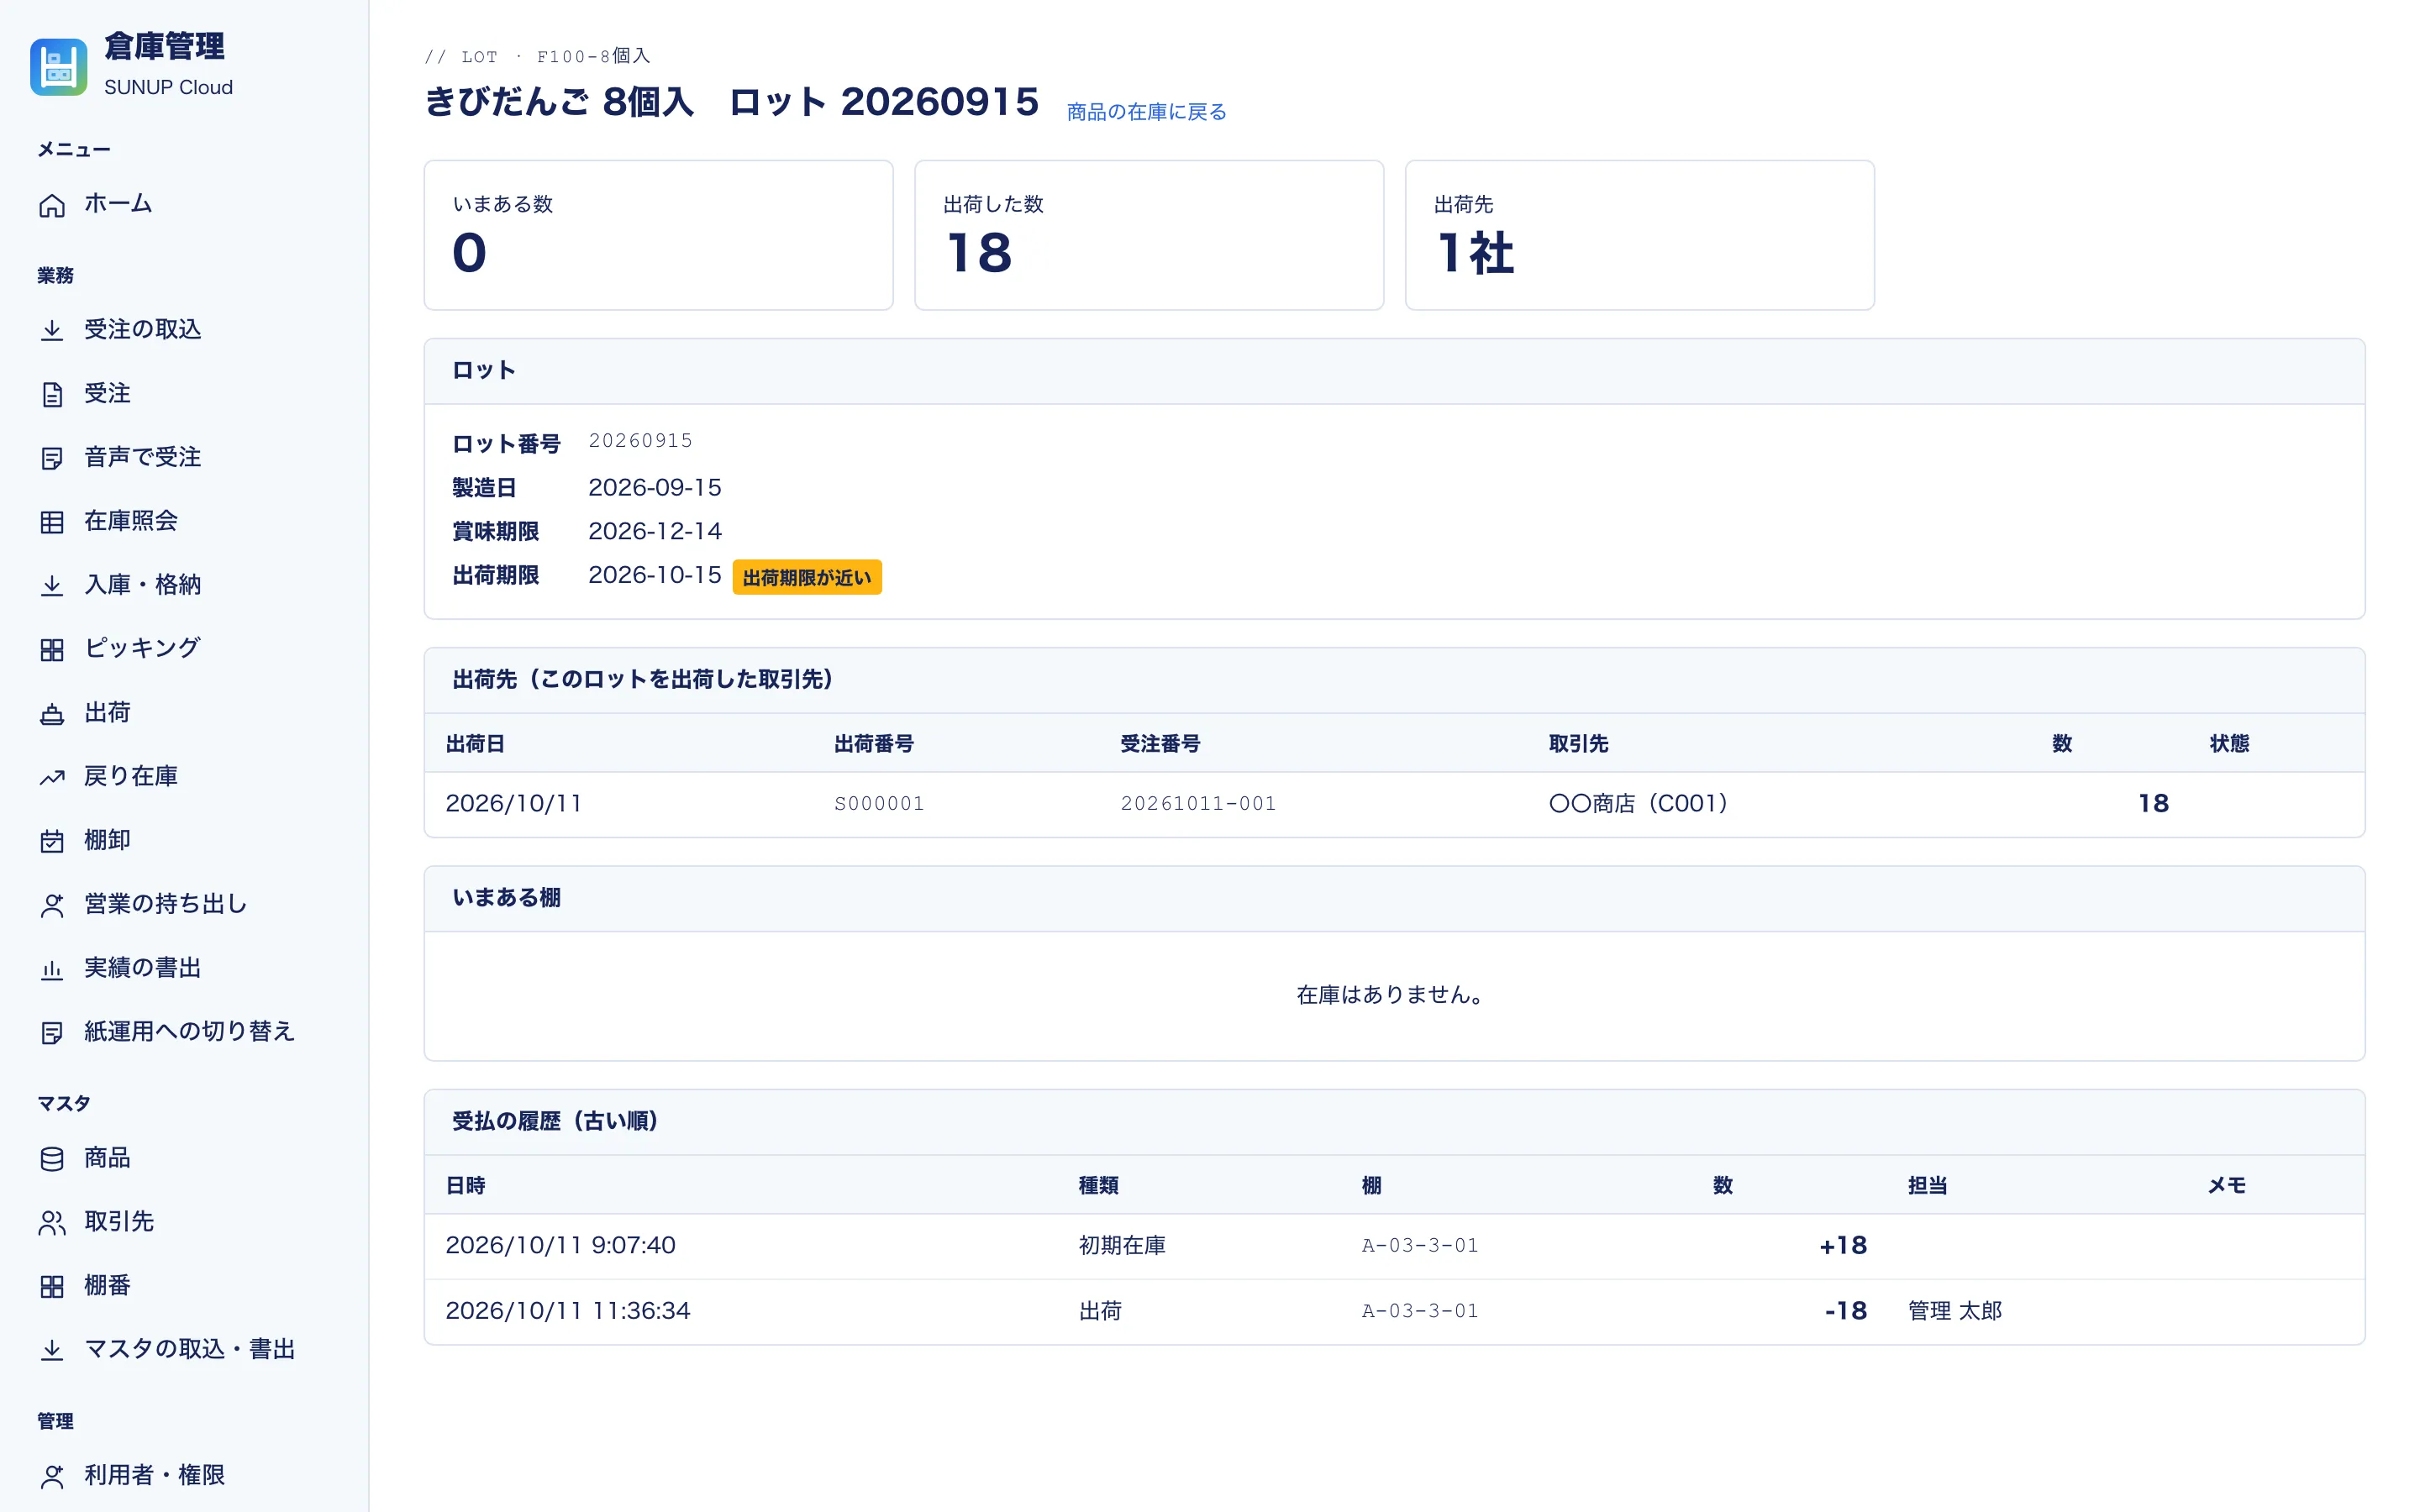Click the 2026/10/11 11:36:34 timestamp
Viewport: 2420px width, 1512px height.
coord(568,1311)
